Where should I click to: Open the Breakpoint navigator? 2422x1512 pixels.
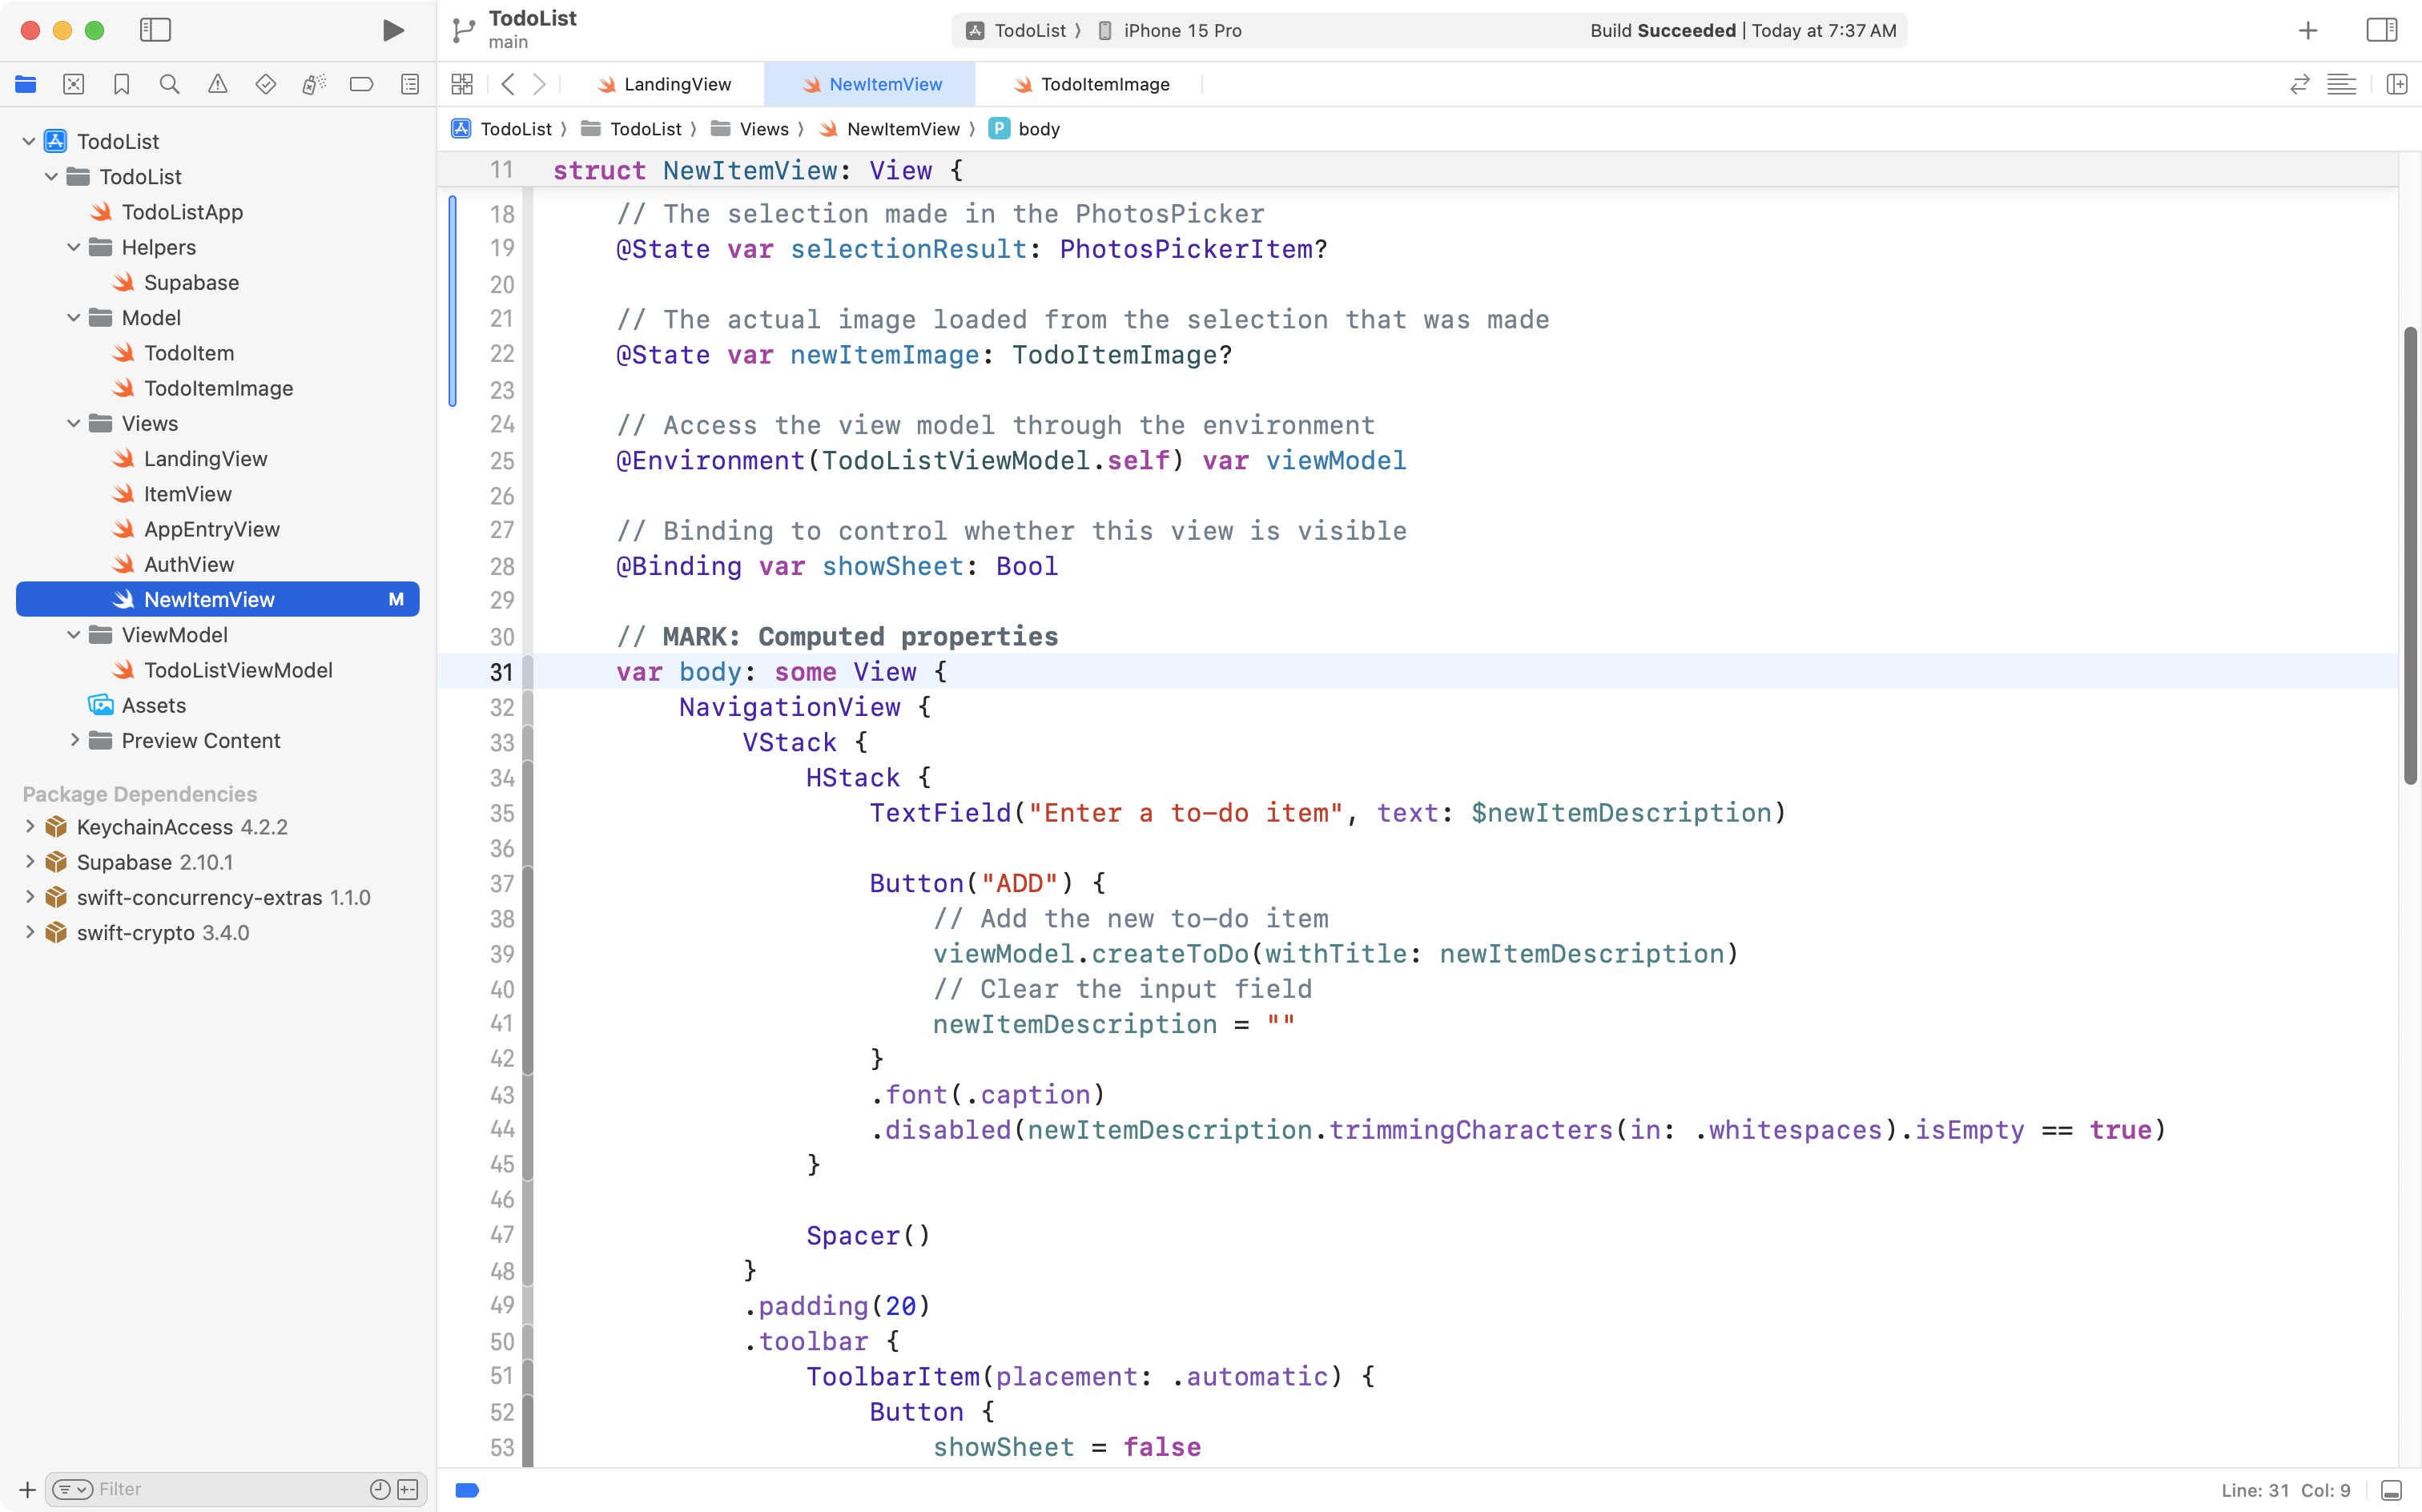click(361, 84)
